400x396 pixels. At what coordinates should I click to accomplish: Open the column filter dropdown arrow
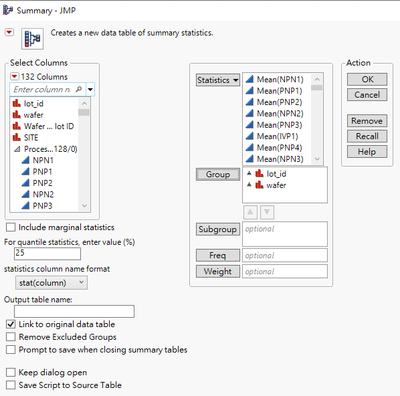click(90, 90)
